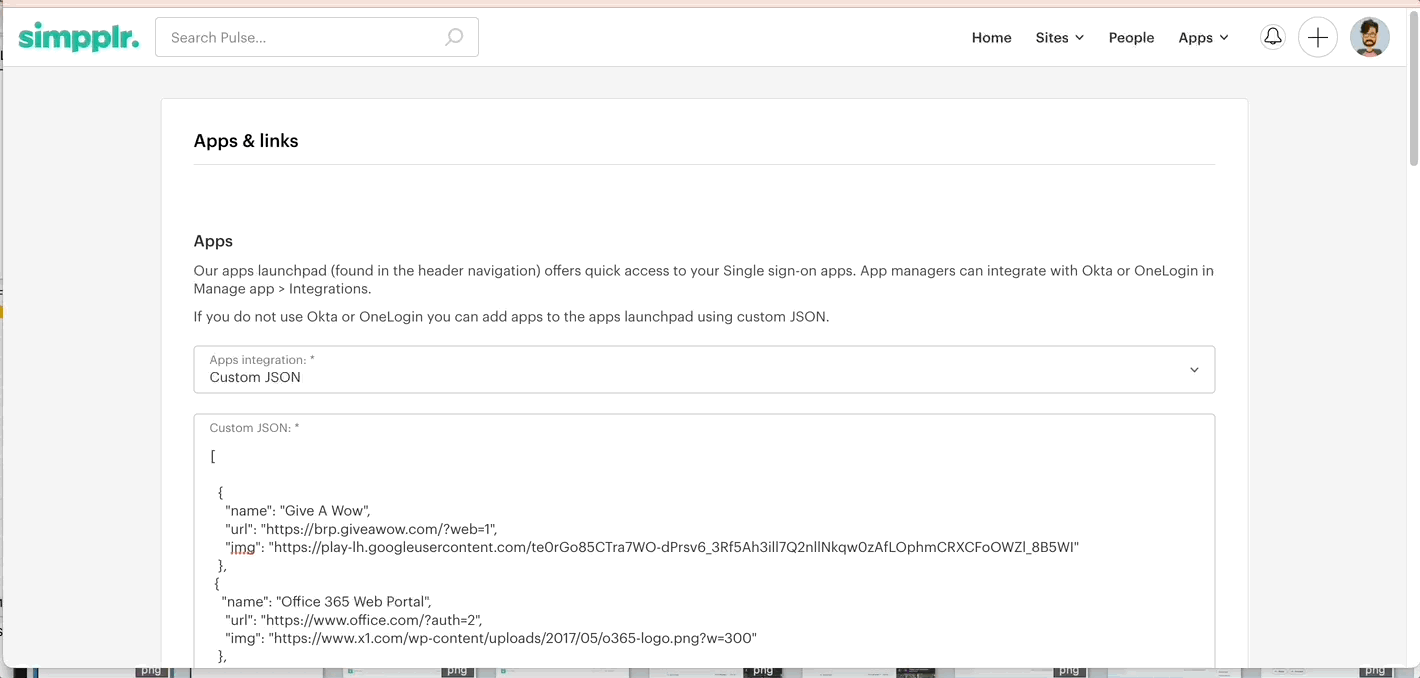Focus the Search Pulse field
1420x678 pixels.
(x=317, y=37)
